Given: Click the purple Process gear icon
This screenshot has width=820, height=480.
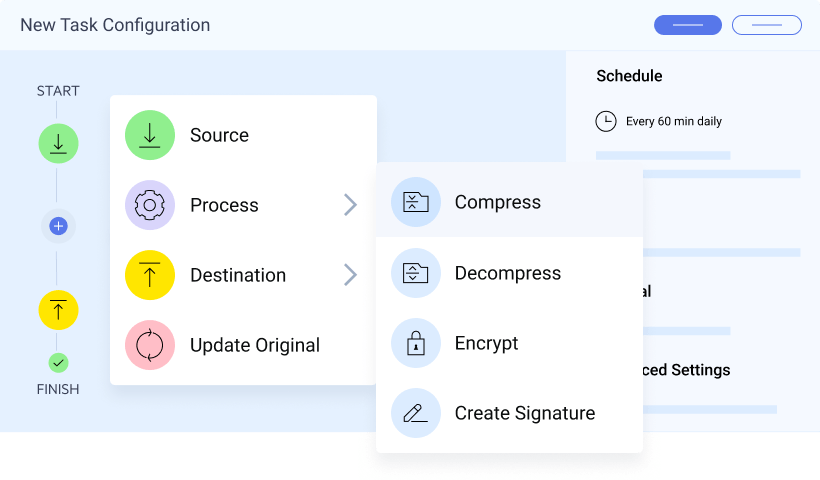Looking at the screenshot, I should coord(150,205).
